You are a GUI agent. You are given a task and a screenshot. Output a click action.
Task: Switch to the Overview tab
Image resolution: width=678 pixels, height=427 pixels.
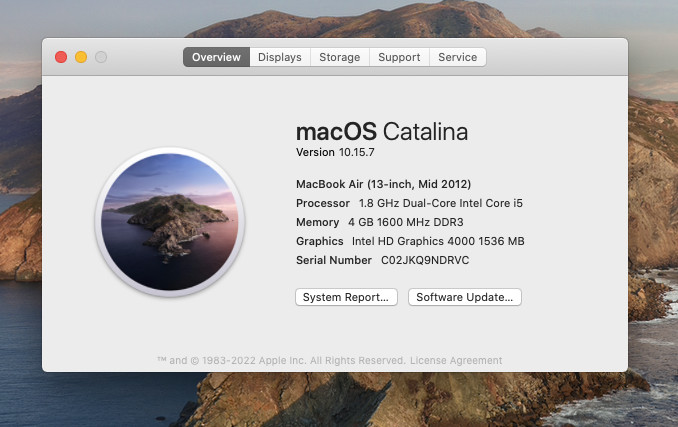pos(216,57)
